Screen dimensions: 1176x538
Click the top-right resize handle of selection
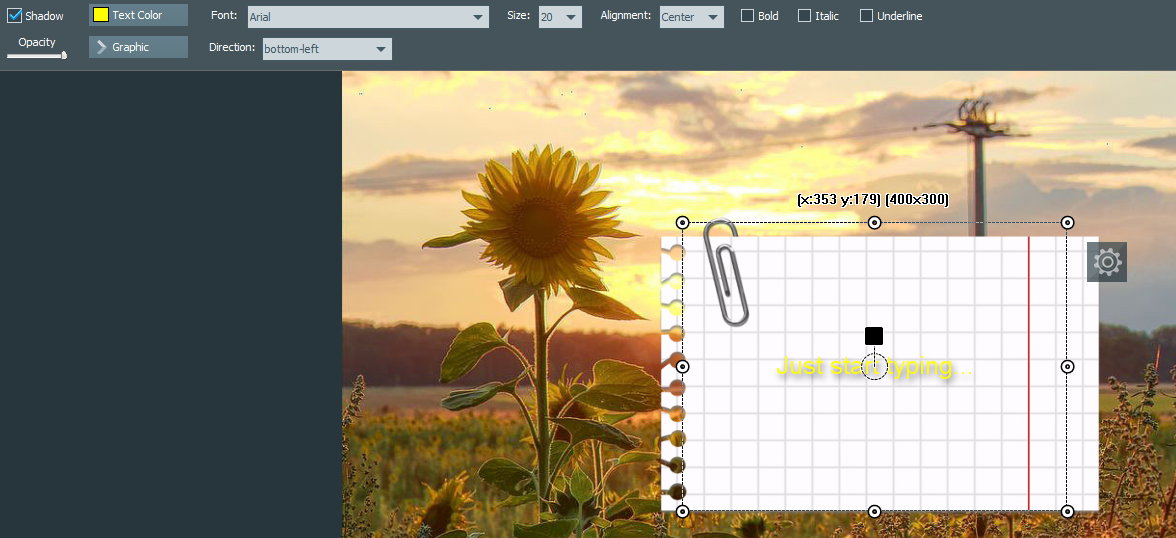pyautogui.click(x=1067, y=222)
